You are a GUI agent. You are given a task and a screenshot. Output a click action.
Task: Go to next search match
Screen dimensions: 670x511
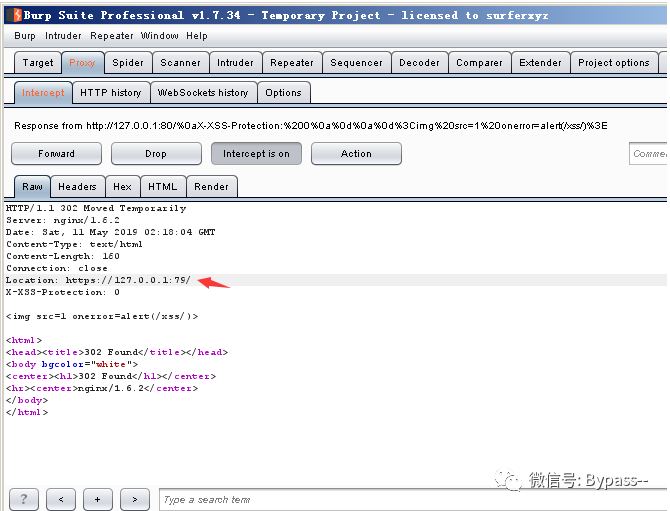coord(135,499)
